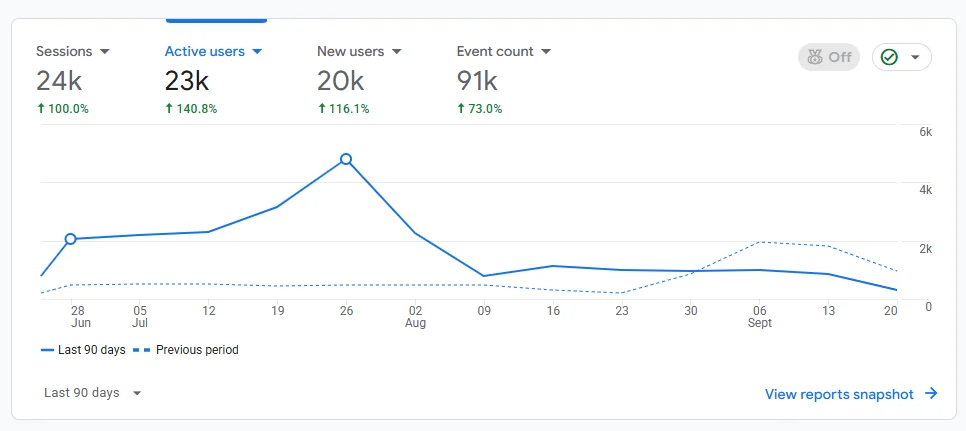Screen dimensions: 966x431
Task: Click the 23 x-axis date label
Action: (622, 311)
